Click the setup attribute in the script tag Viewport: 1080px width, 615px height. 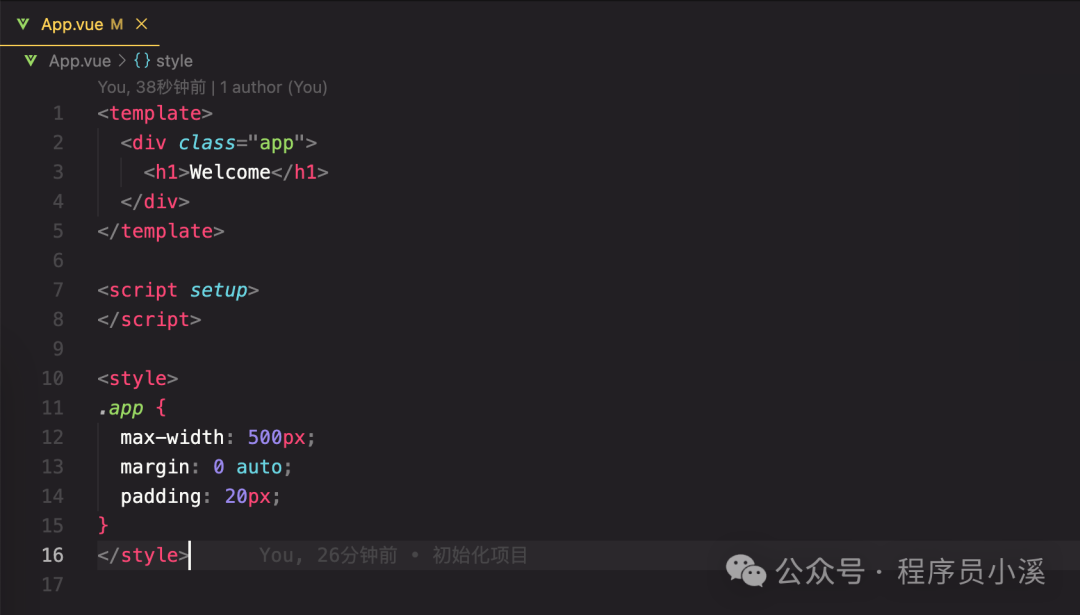click(218, 290)
